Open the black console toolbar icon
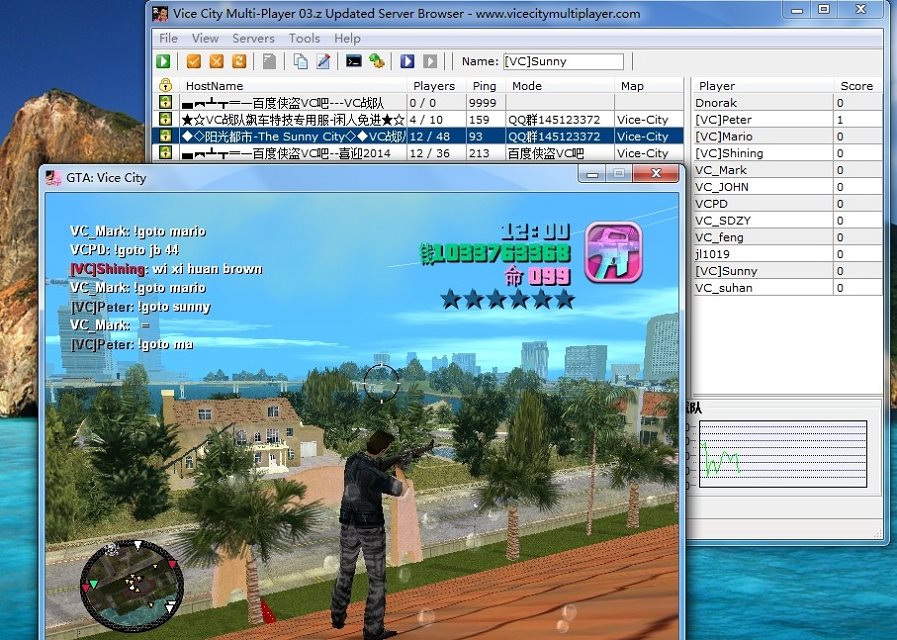The height and width of the screenshot is (640, 897). [354, 61]
